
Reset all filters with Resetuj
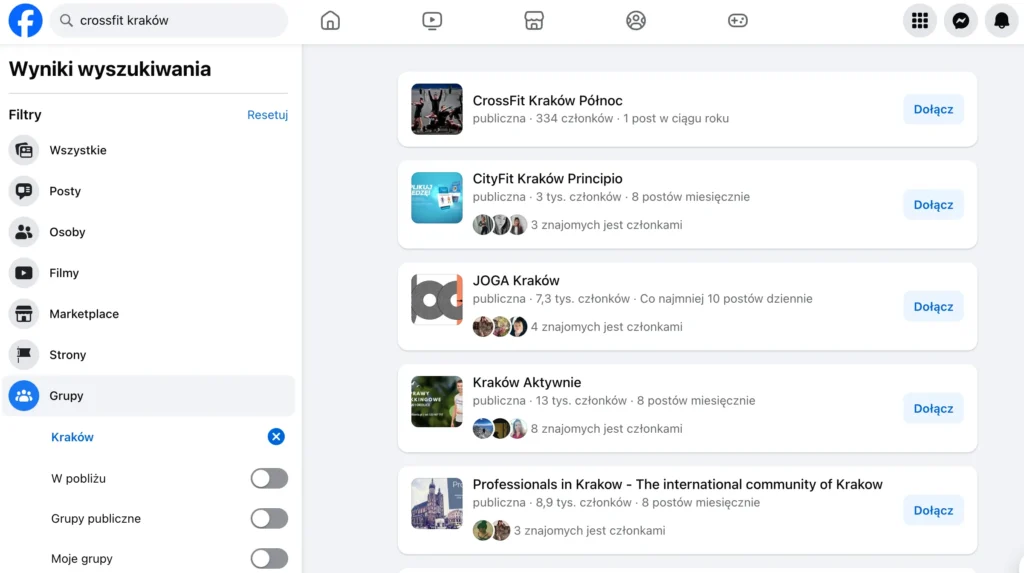(x=267, y=114)
